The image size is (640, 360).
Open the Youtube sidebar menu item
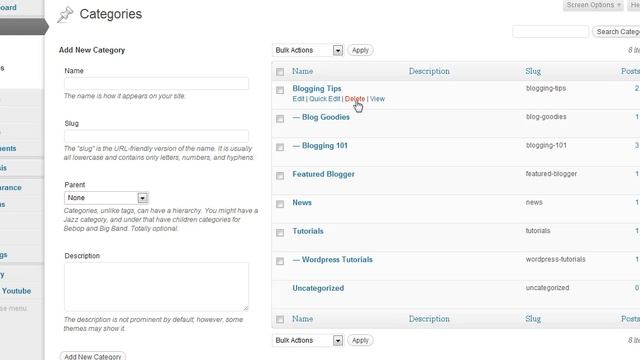16,291
